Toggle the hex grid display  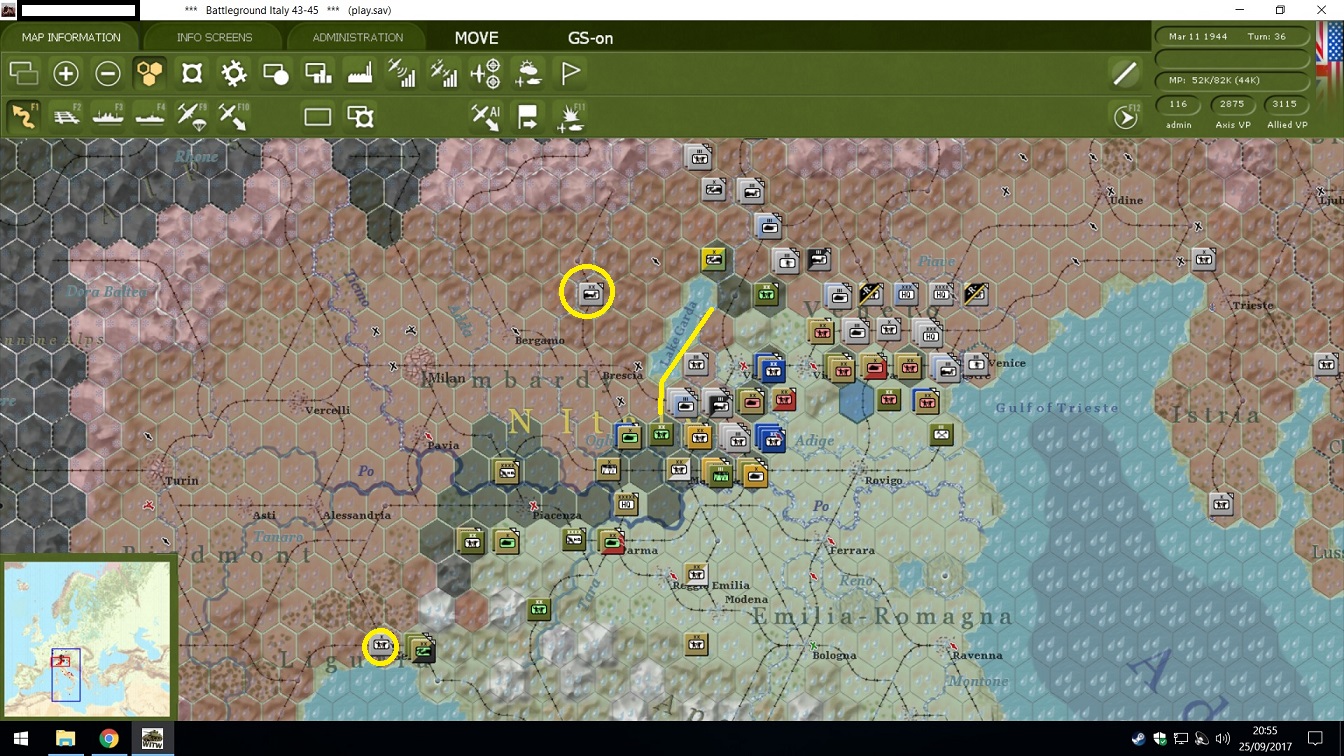[150, 74]
